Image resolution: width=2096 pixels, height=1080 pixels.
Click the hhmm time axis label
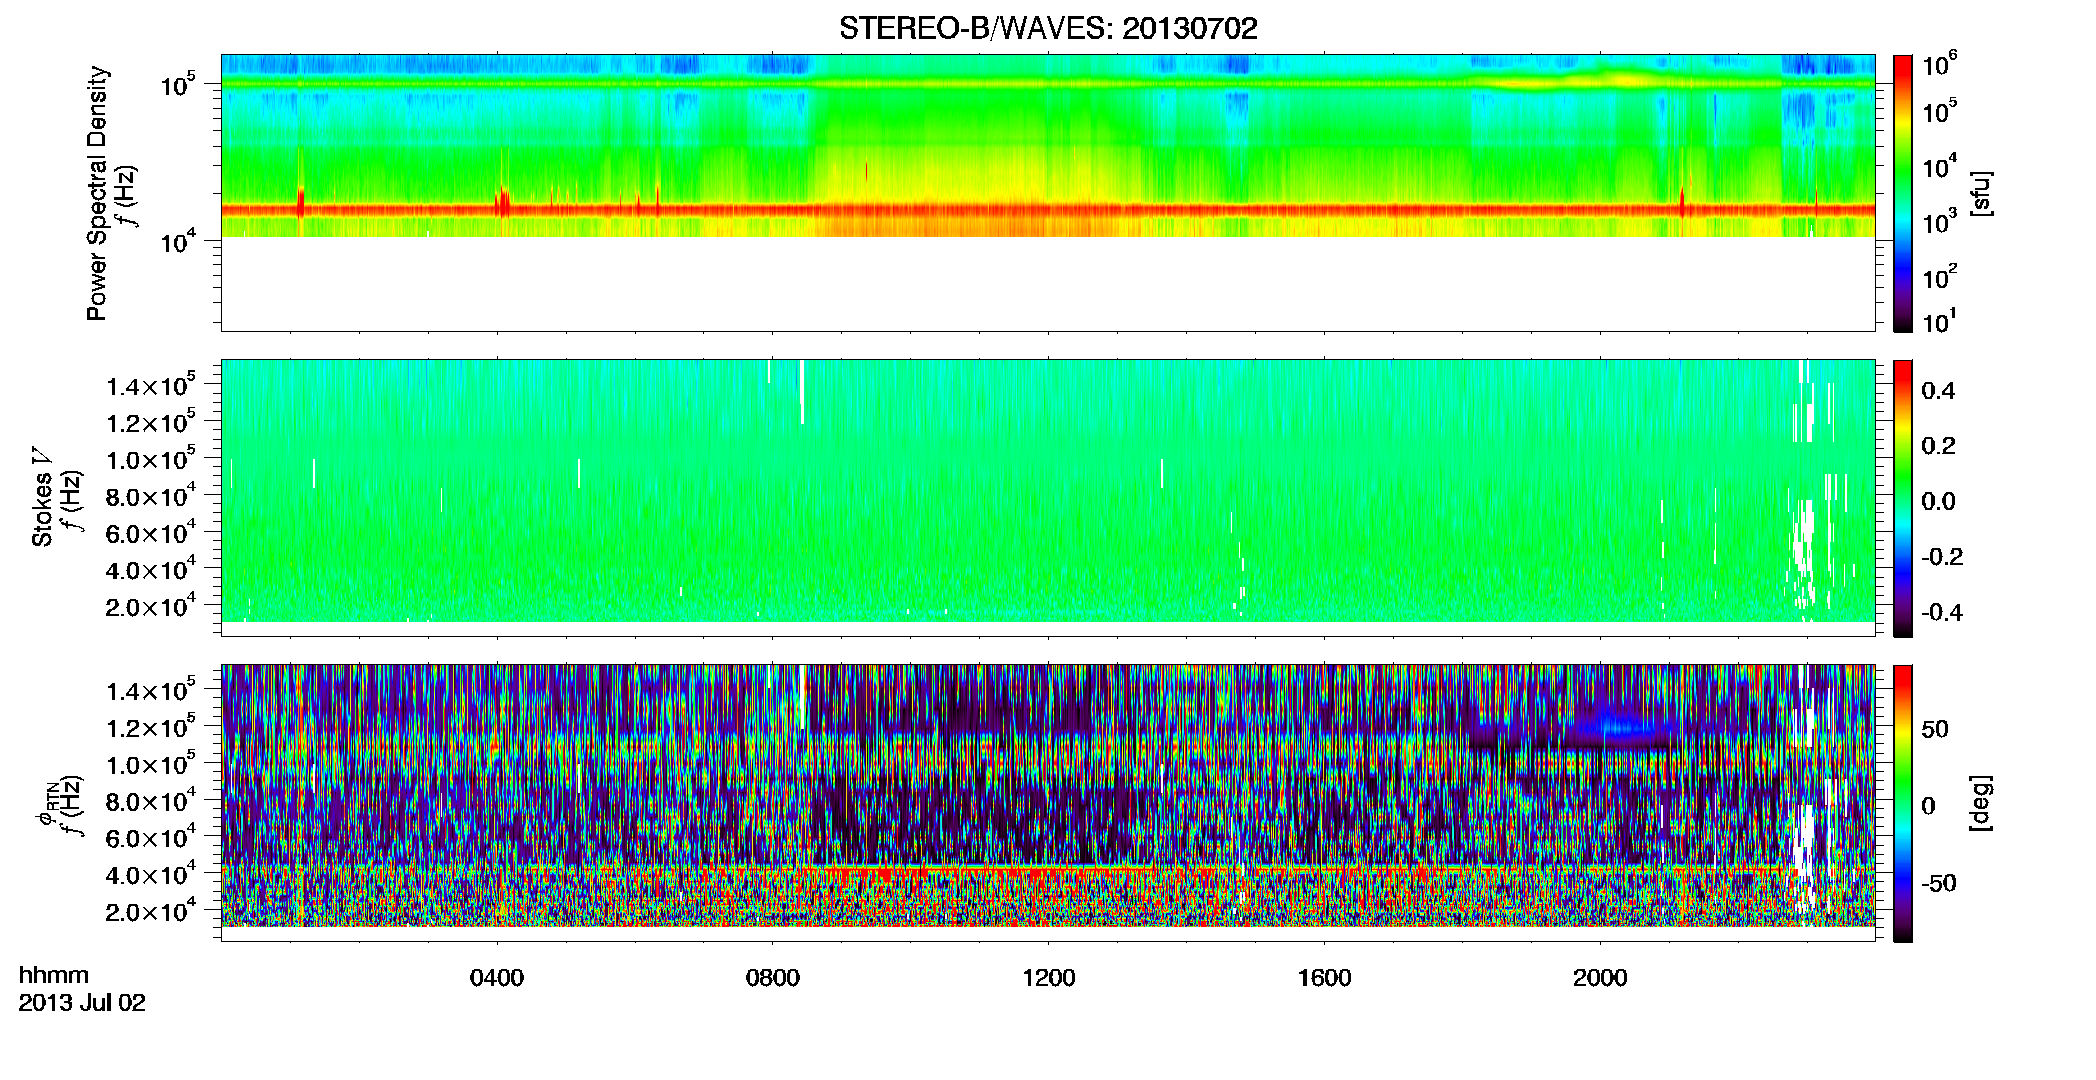(54, 975)
